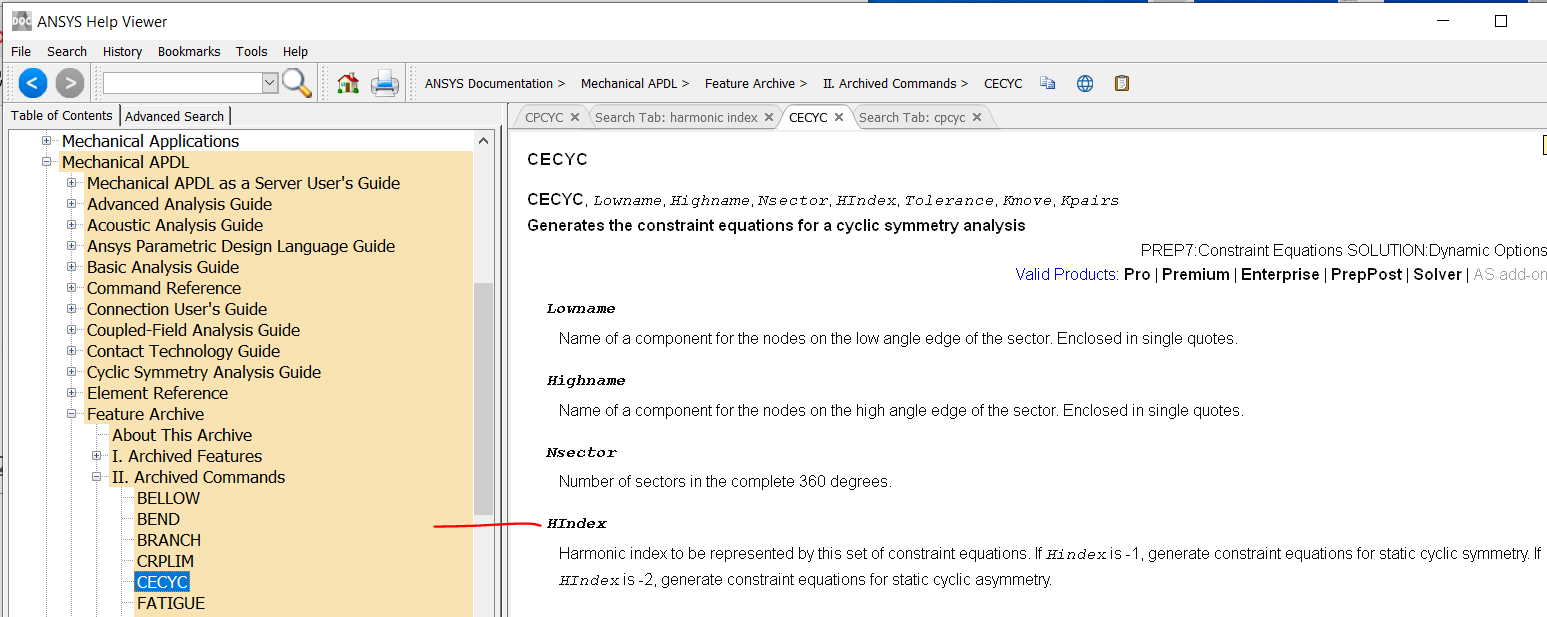Open the page in browser globe icon

pos(1085,83)
